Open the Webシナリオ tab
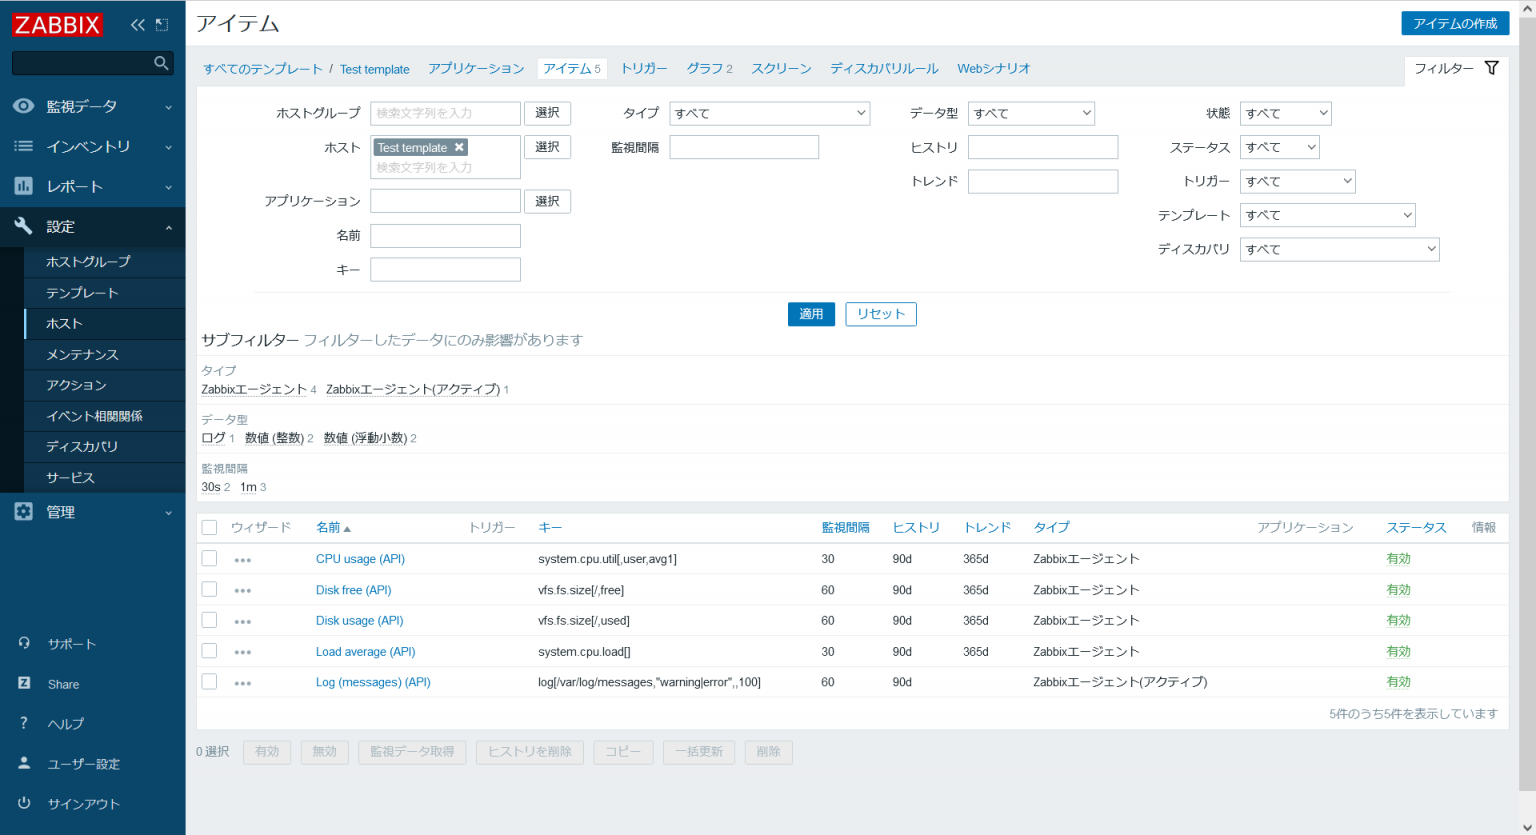The image size is (1536, 835). [993, 68]
